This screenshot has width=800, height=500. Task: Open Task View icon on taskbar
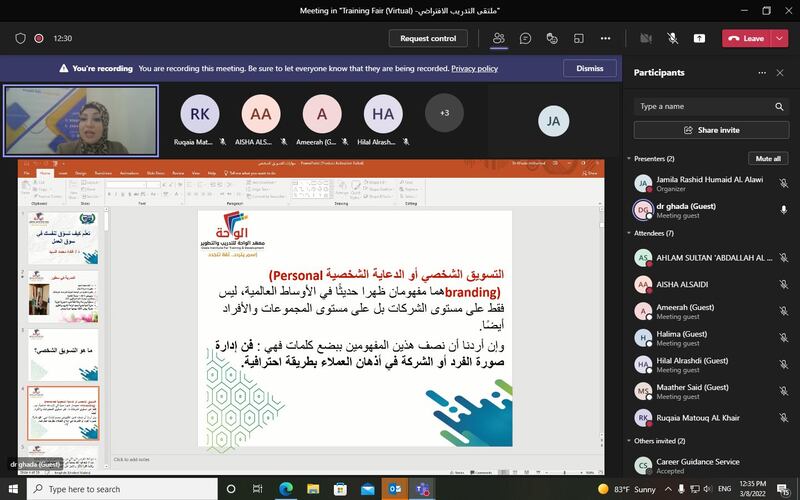258,489
